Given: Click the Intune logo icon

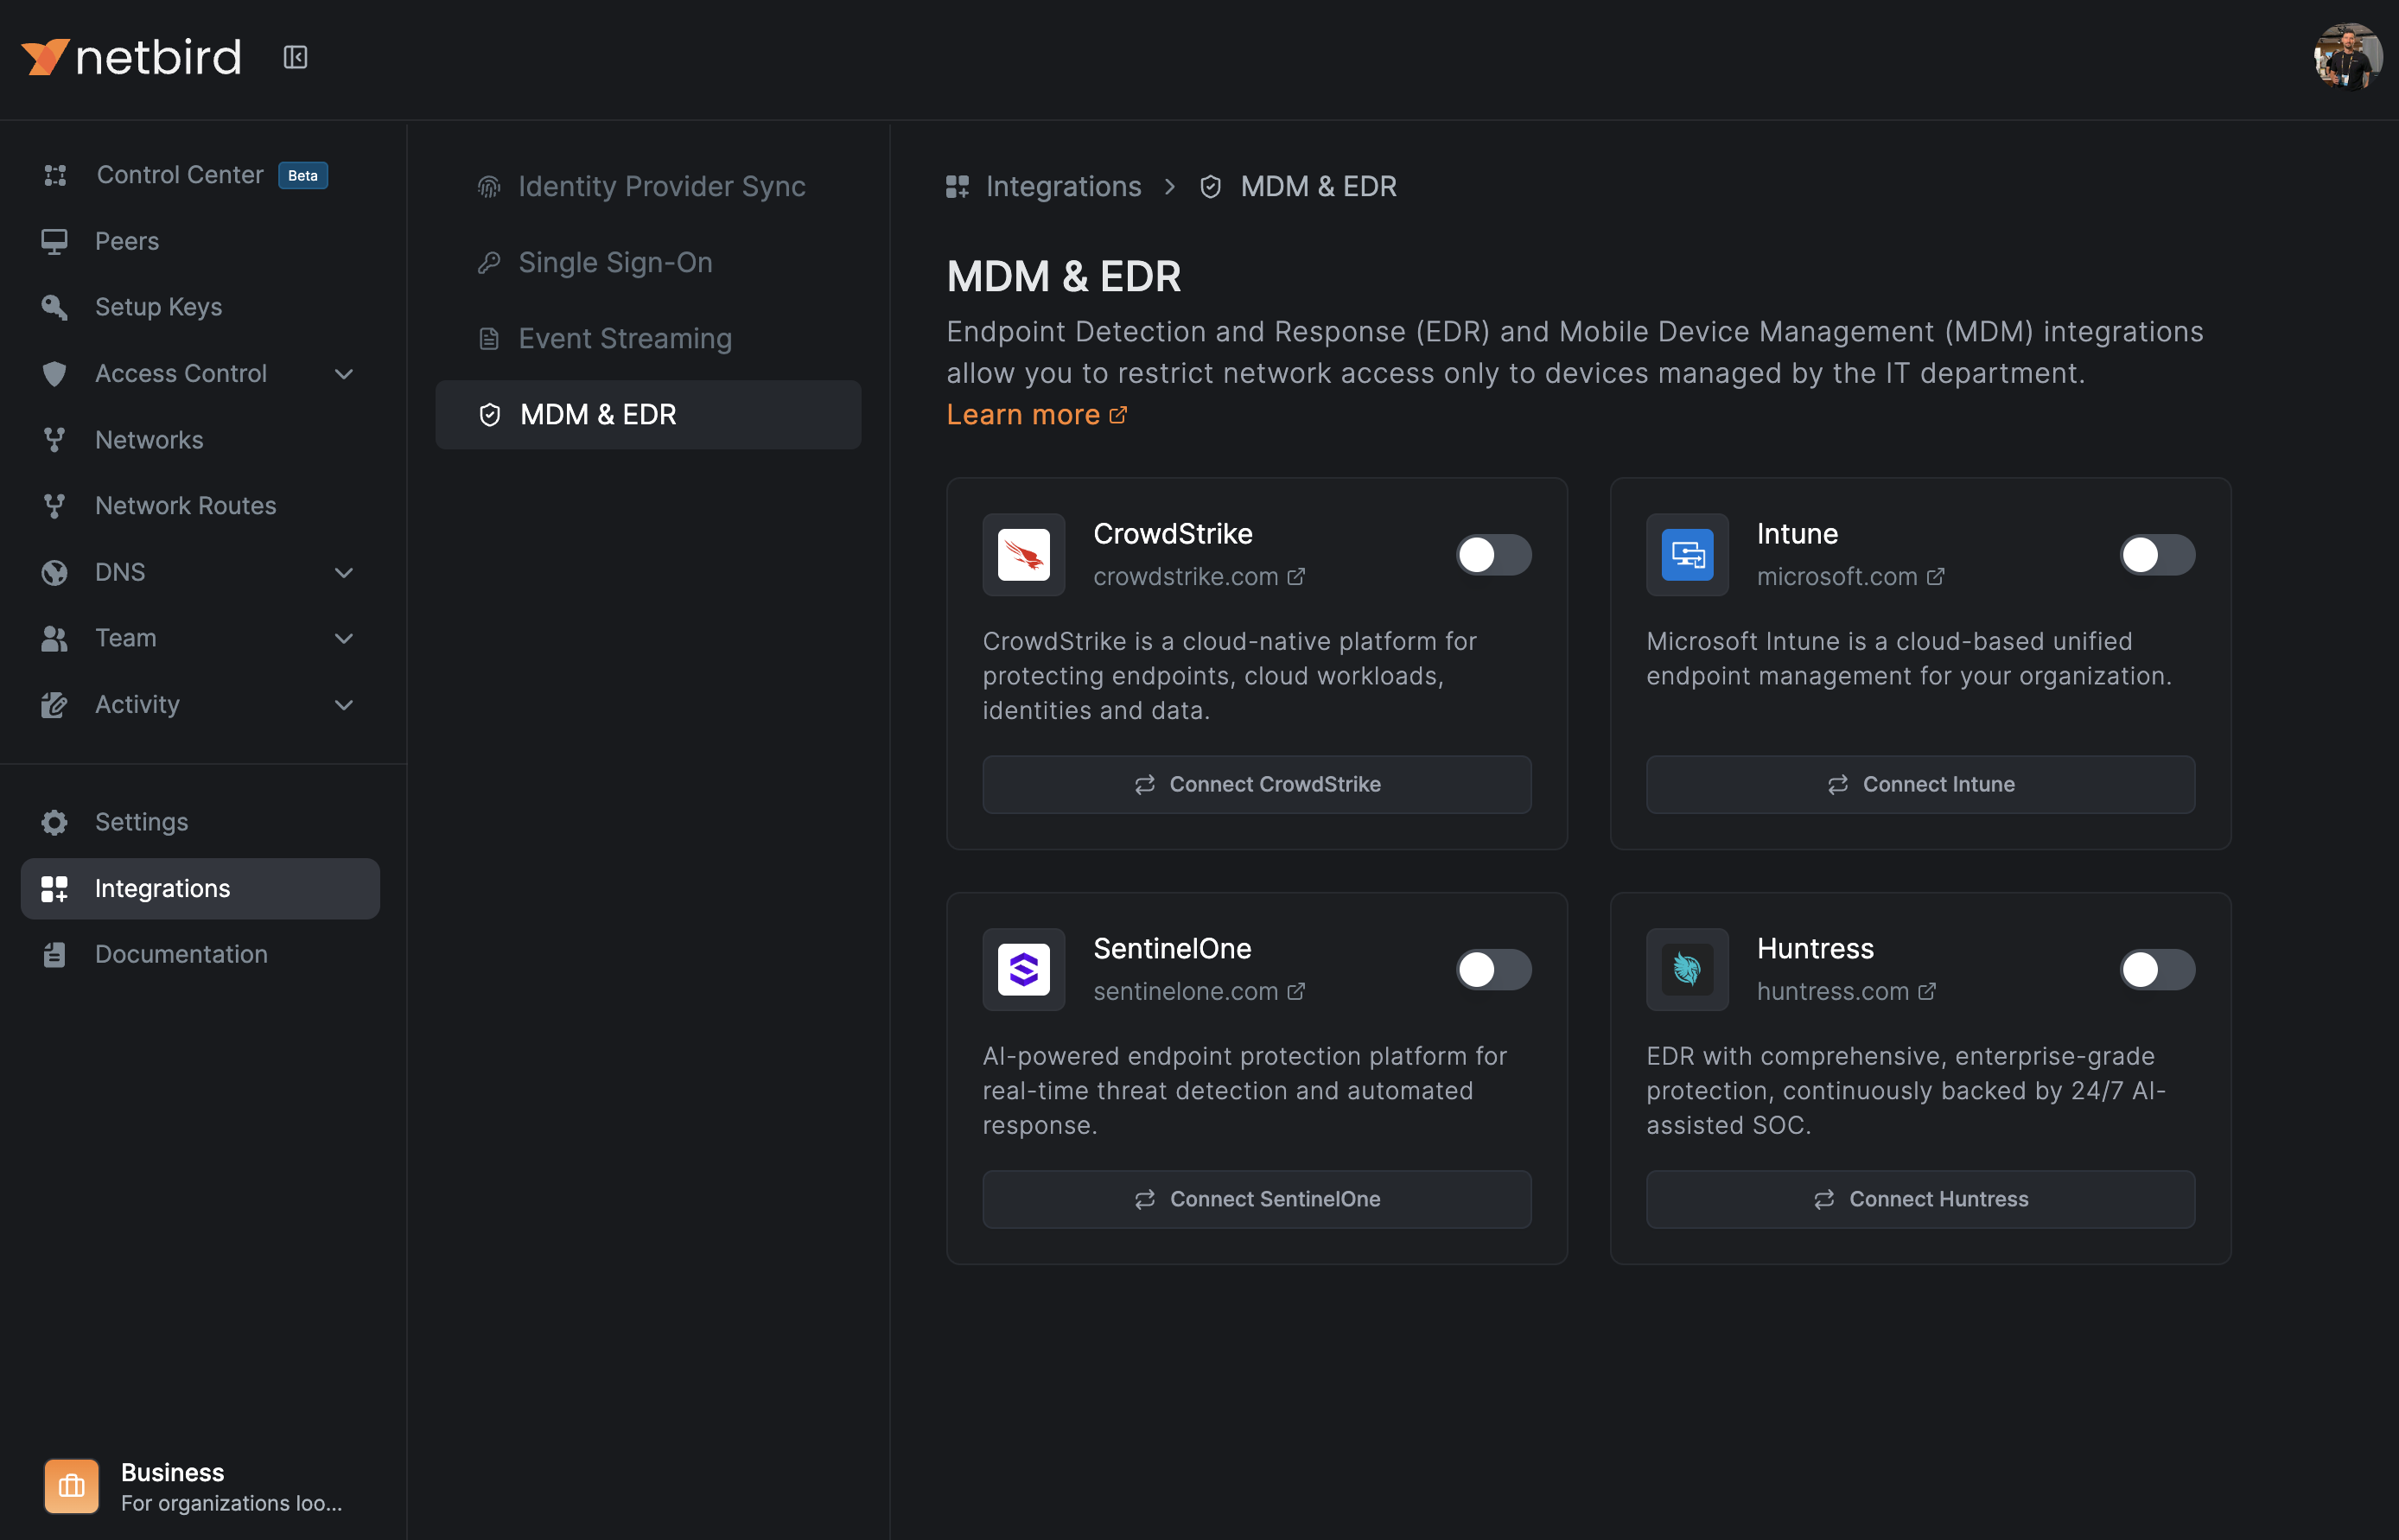Looking at the screenshot, I should pyautogui.click(x=1687, y=555).
